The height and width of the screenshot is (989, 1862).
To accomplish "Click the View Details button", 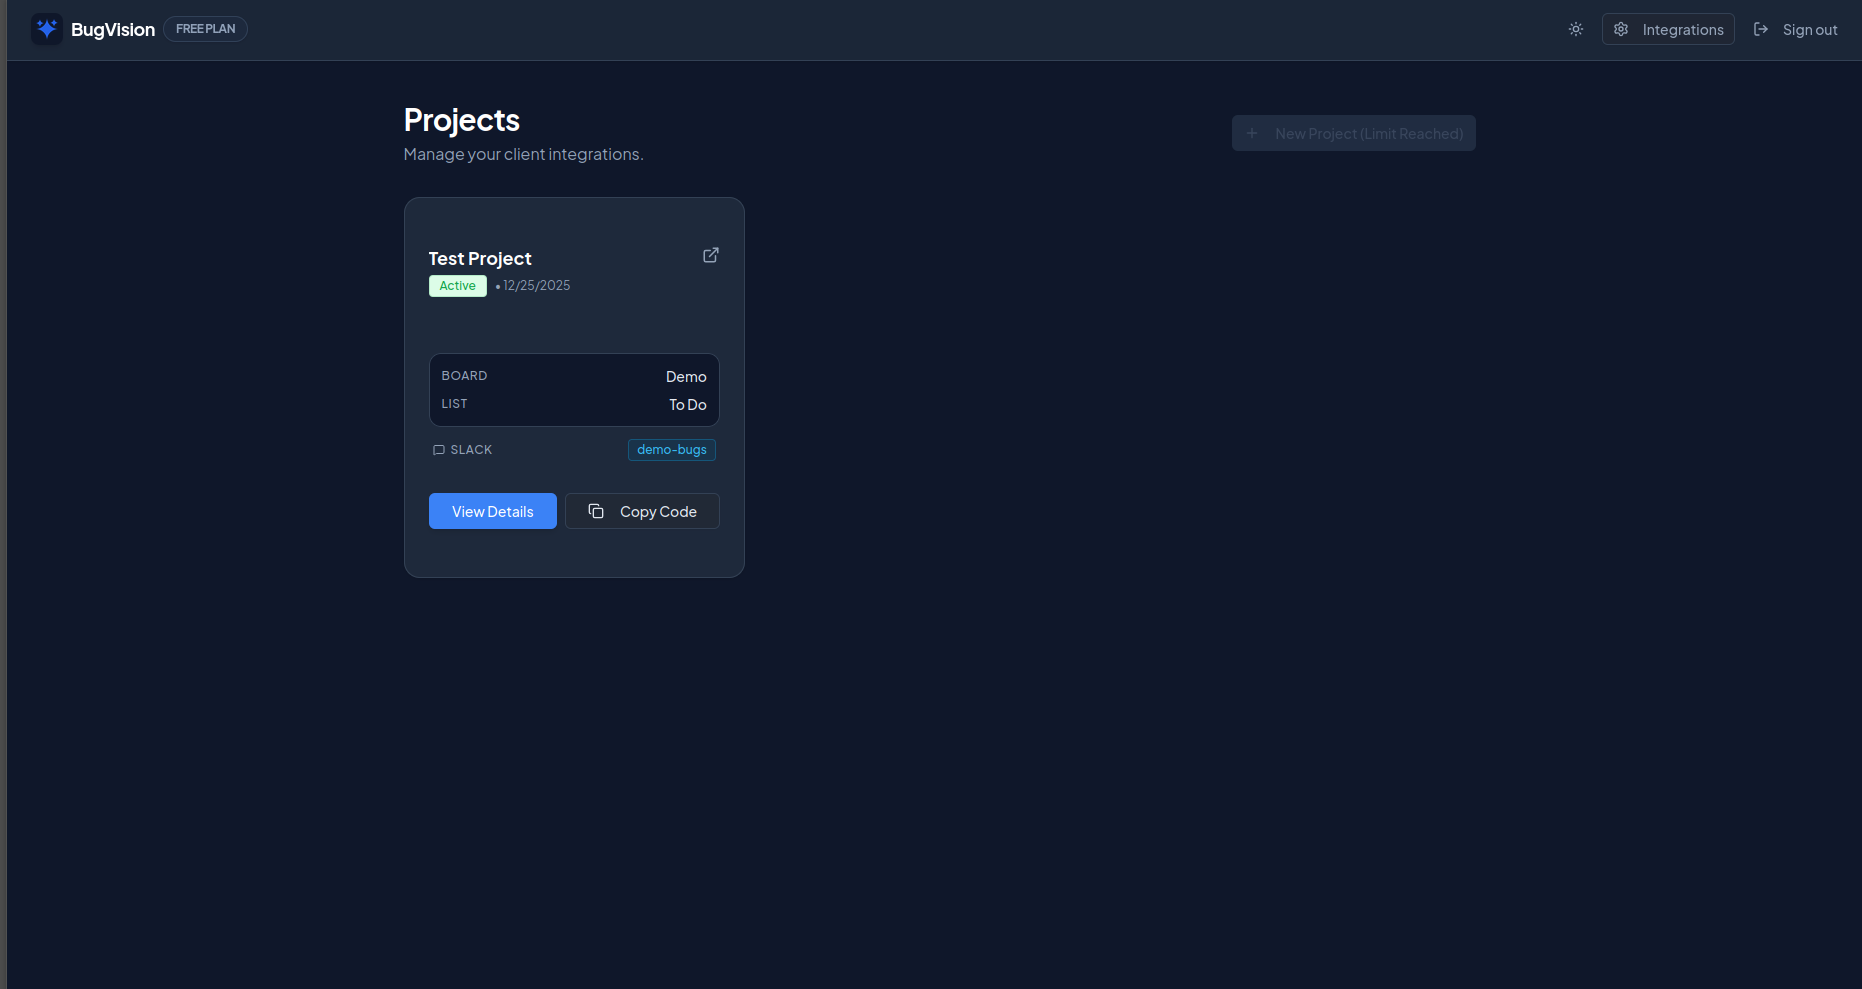I will click(492, 510).
